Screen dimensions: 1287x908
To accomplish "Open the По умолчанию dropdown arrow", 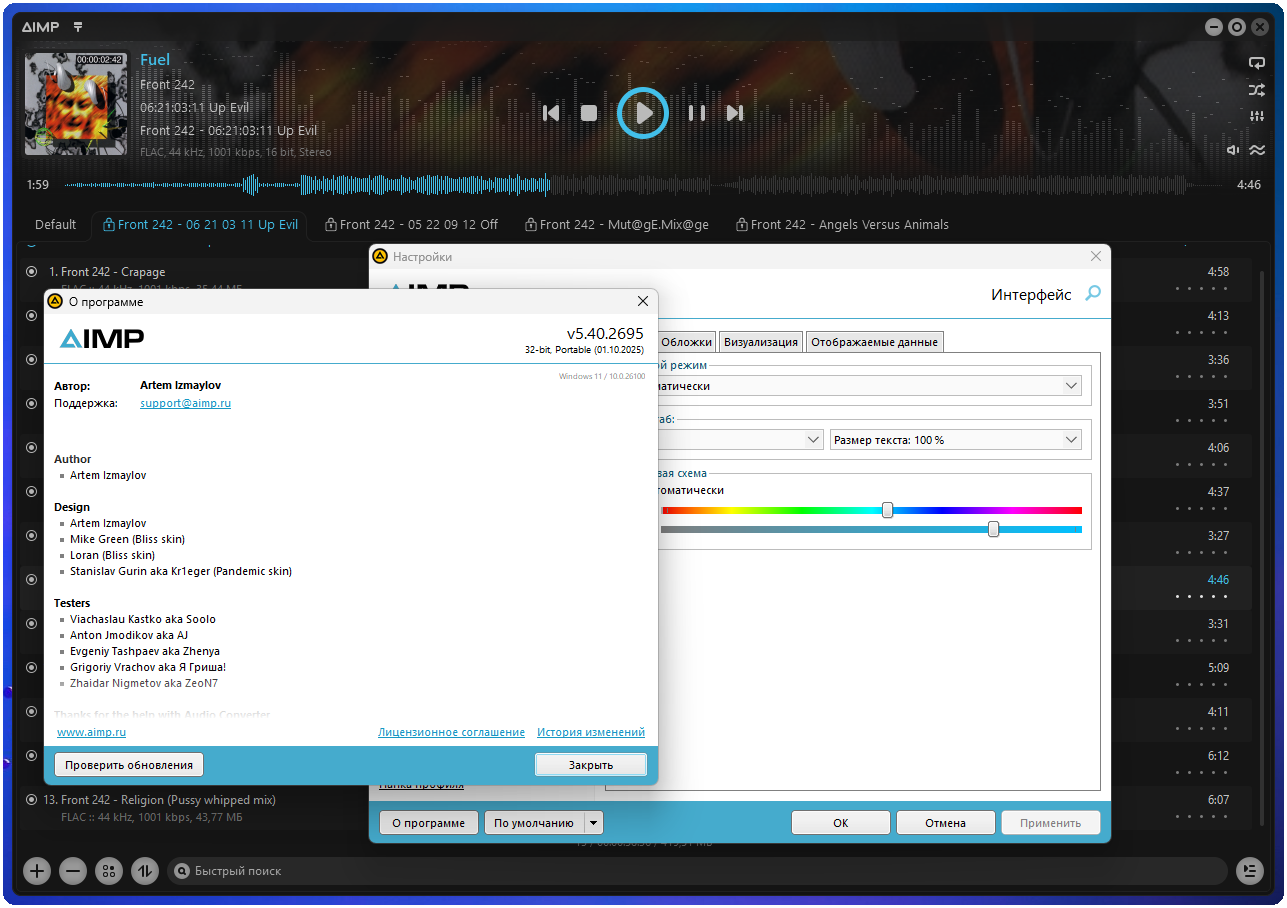I will coord(593,823).
